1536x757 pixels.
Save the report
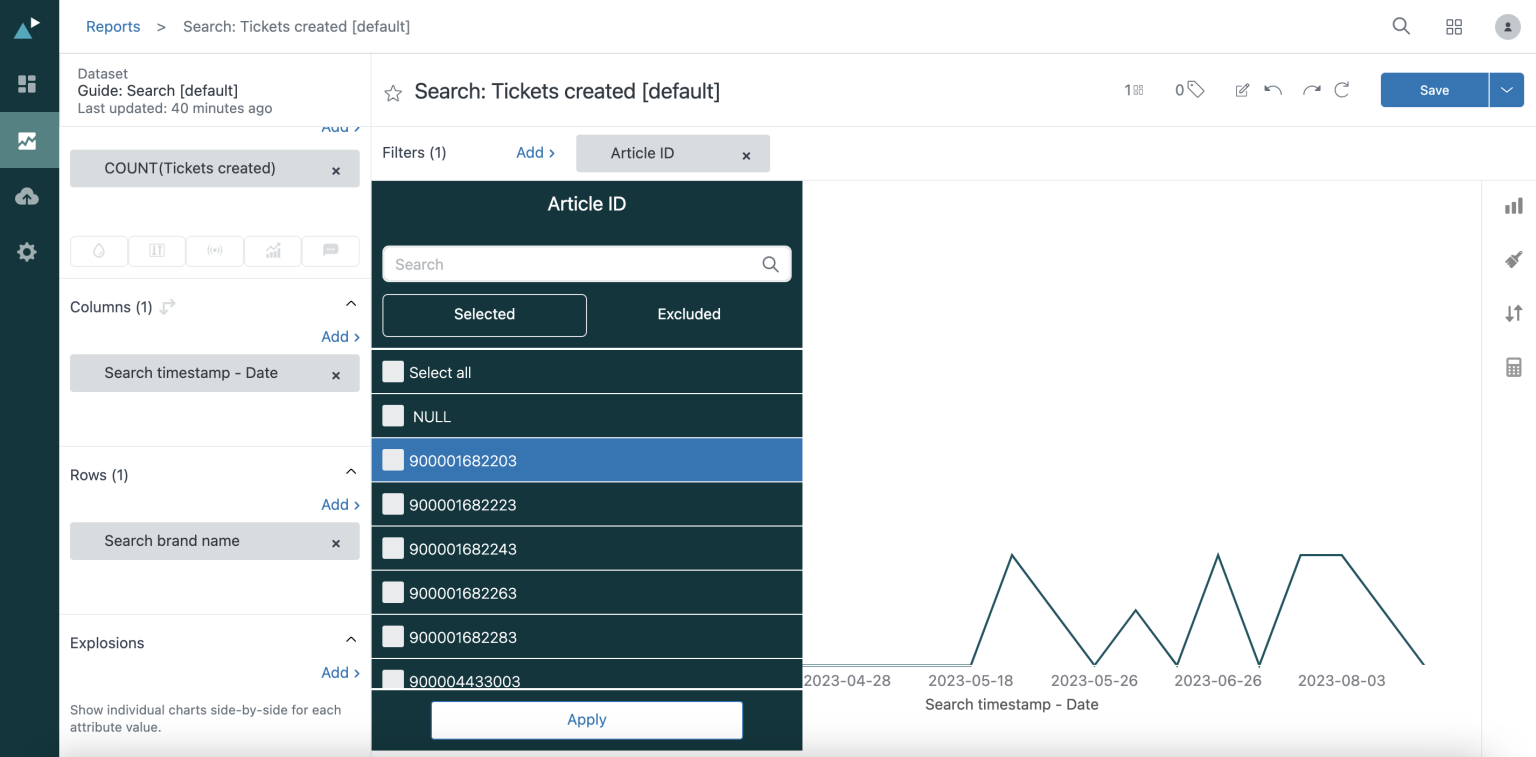coord(1434,90)
